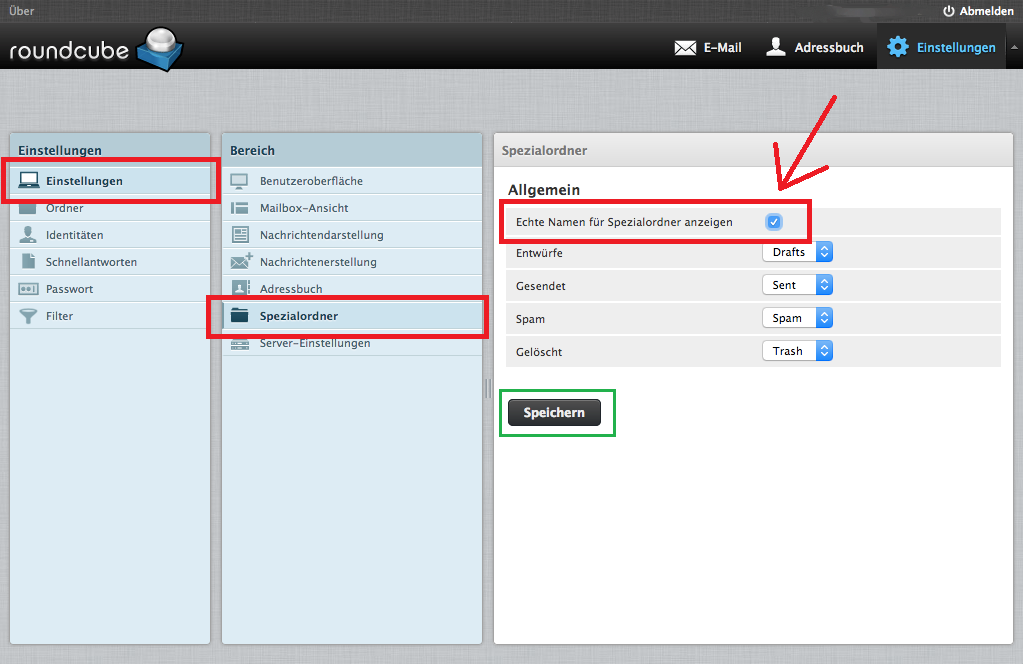Open the Entwürfe folder dropdown

pos(797,252)
